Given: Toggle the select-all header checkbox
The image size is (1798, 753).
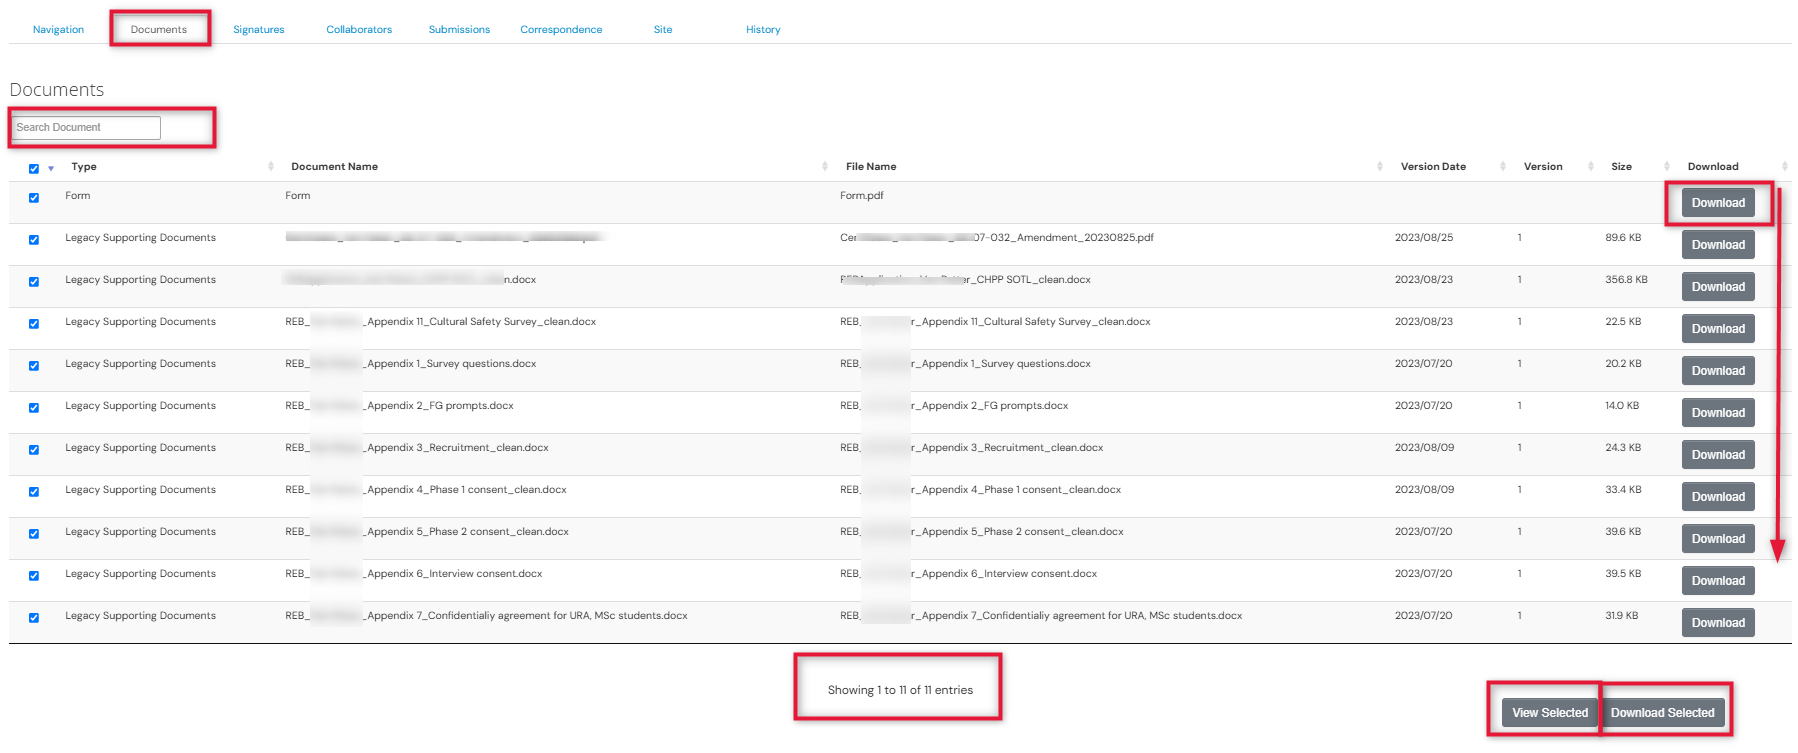Looking at the screenshot, I should coord(34,169).
